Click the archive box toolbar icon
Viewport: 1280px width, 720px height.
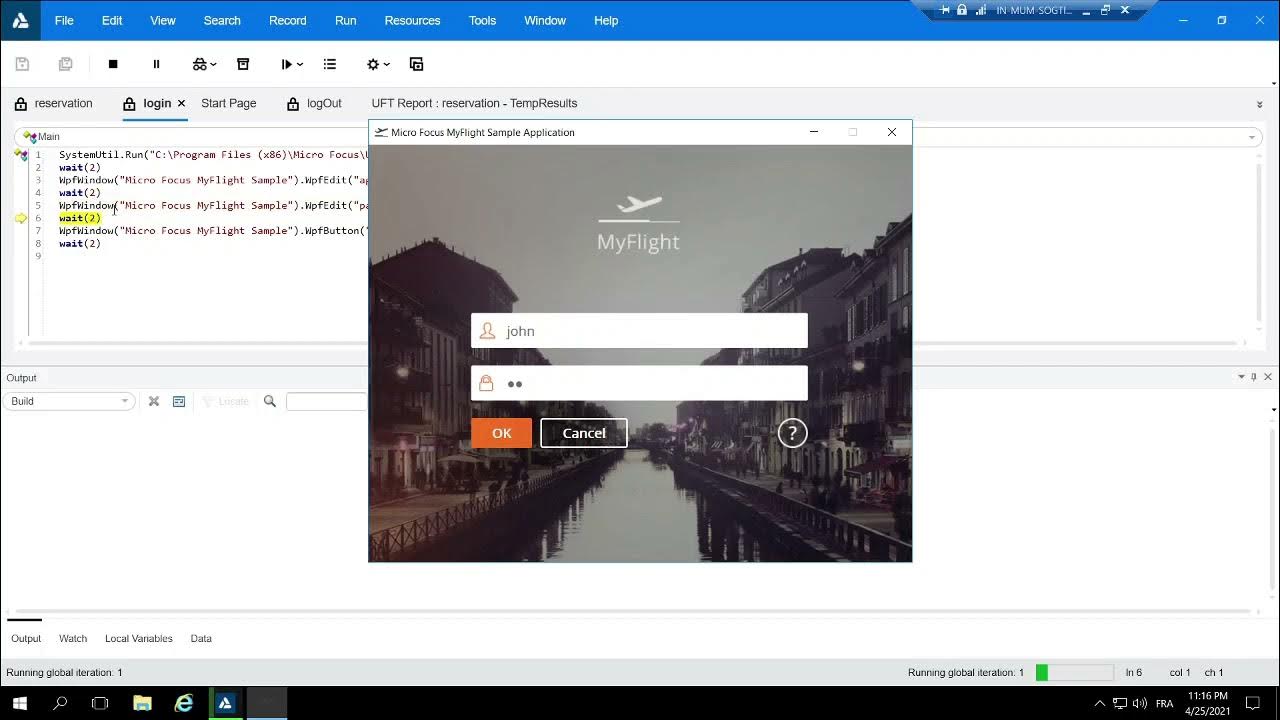[x=243, y=64]
